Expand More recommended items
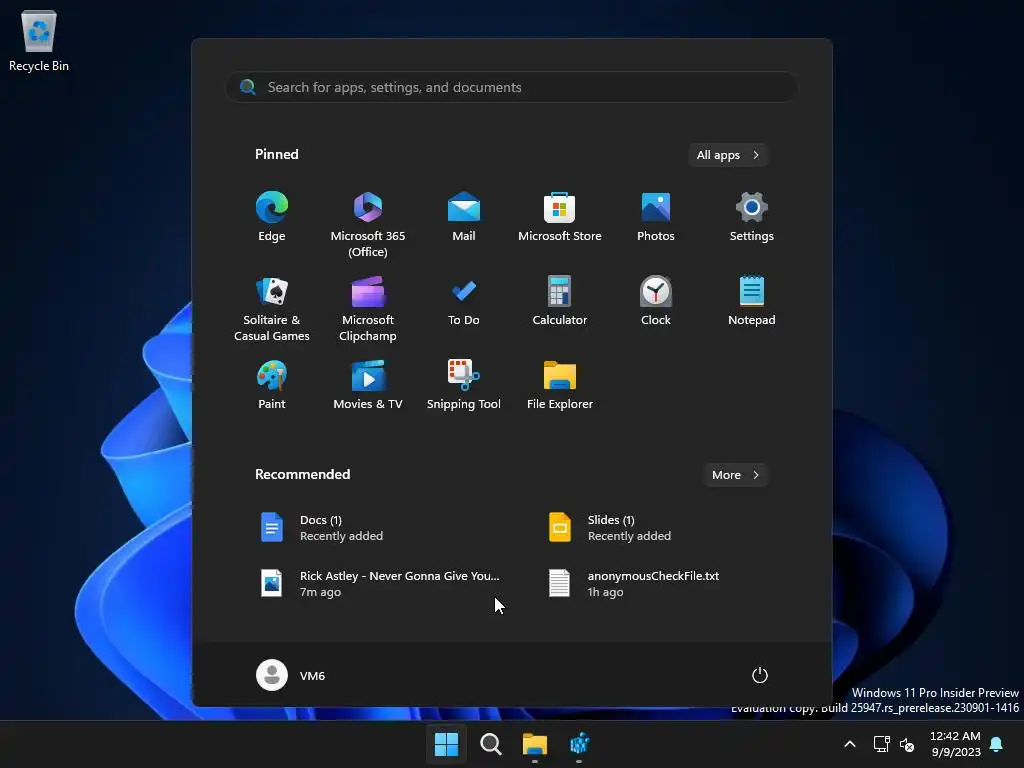This screenshot has height=768, width=1024. click(735, 475)
